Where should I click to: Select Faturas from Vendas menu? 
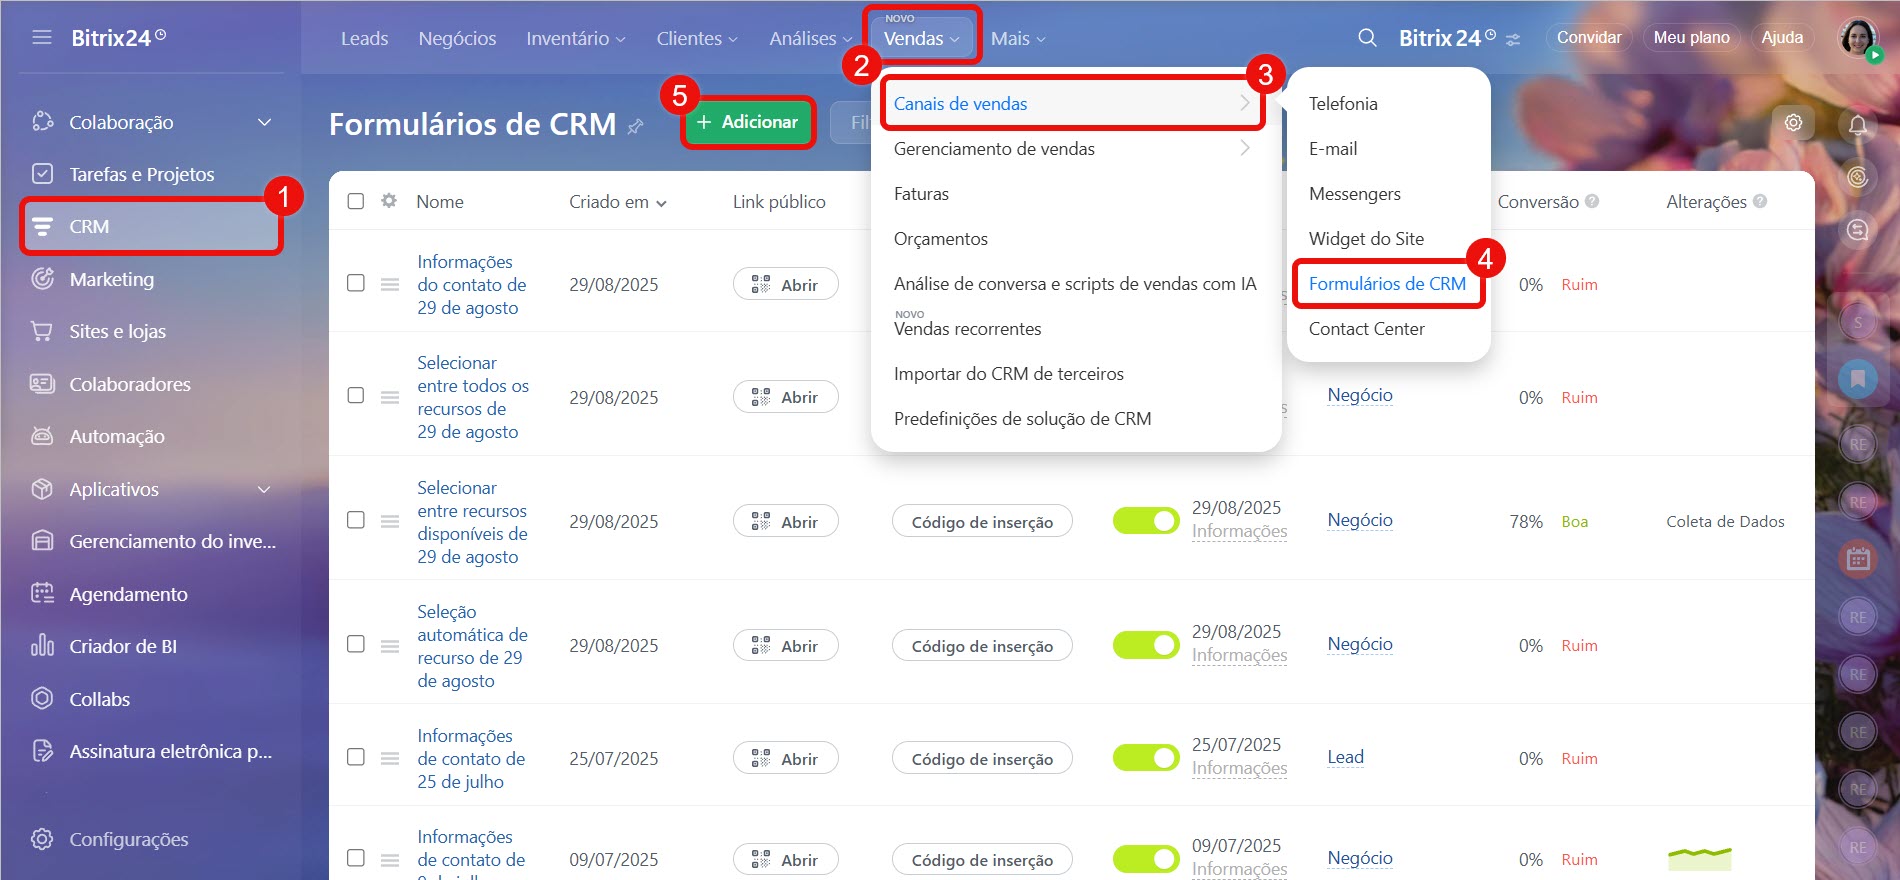pos(921,194)
